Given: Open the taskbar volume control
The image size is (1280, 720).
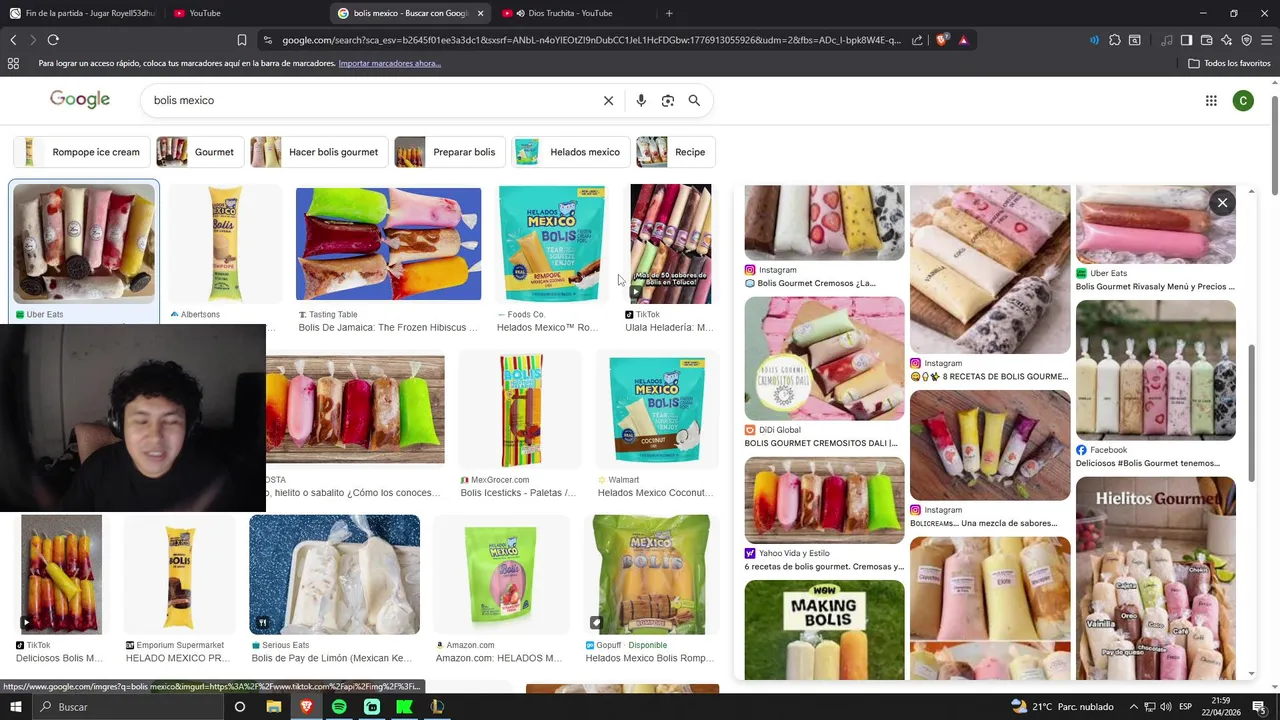Looking at the screenshot, I should pos(1166,707).
